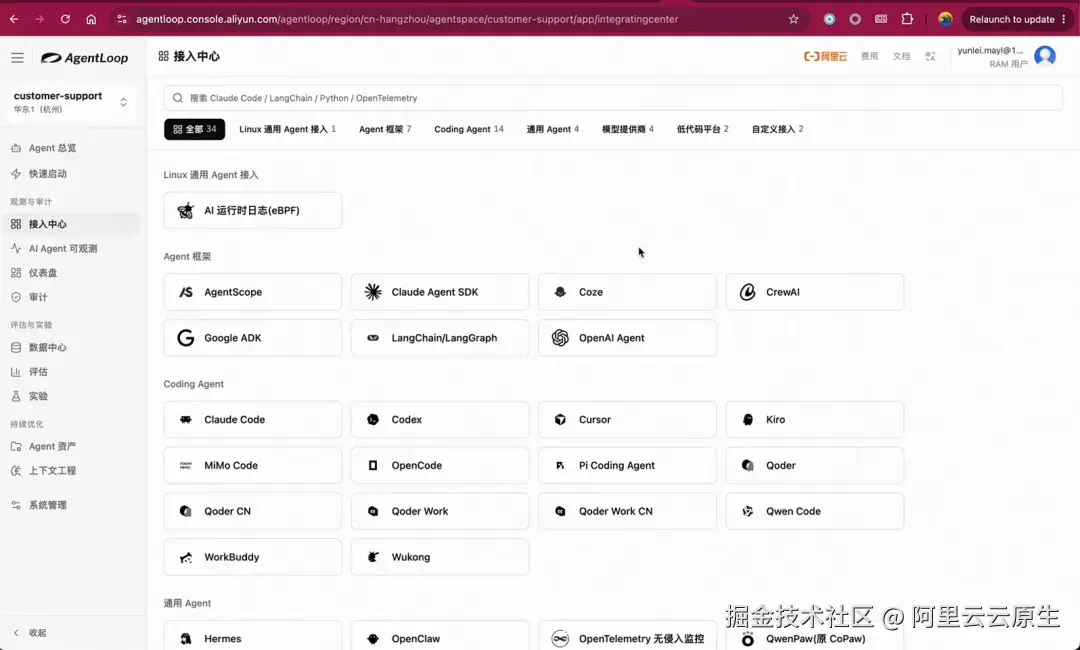Click the 数据中心 database icon
The height and width of the screenshot is (650, 1080).
(x=16, y=348)
